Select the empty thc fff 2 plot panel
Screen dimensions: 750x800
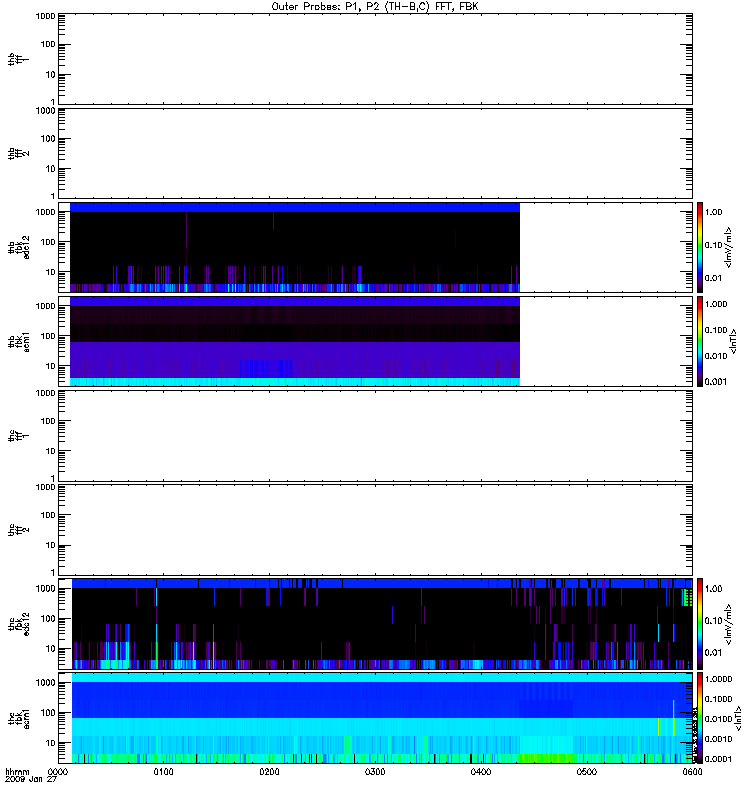point(376,530)
